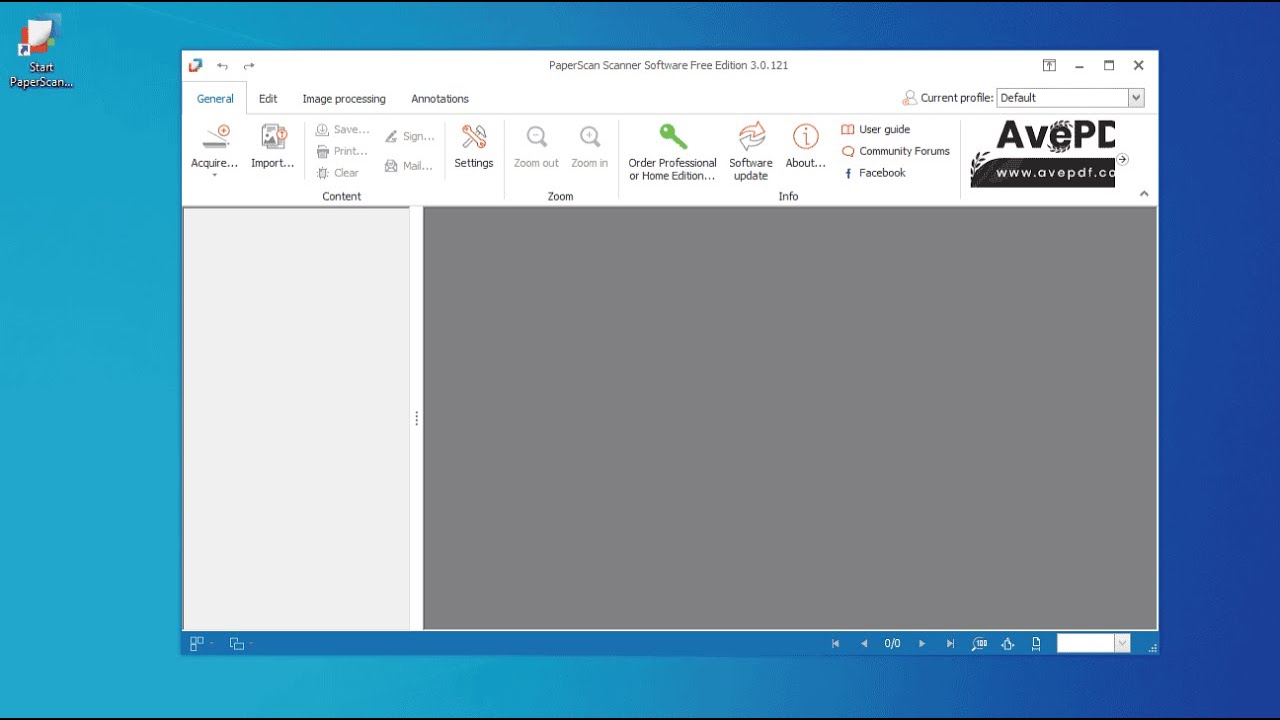Click the thumbnail layout icon in status bar
The image size is (1280, 720).
click(x=197, y=644)
